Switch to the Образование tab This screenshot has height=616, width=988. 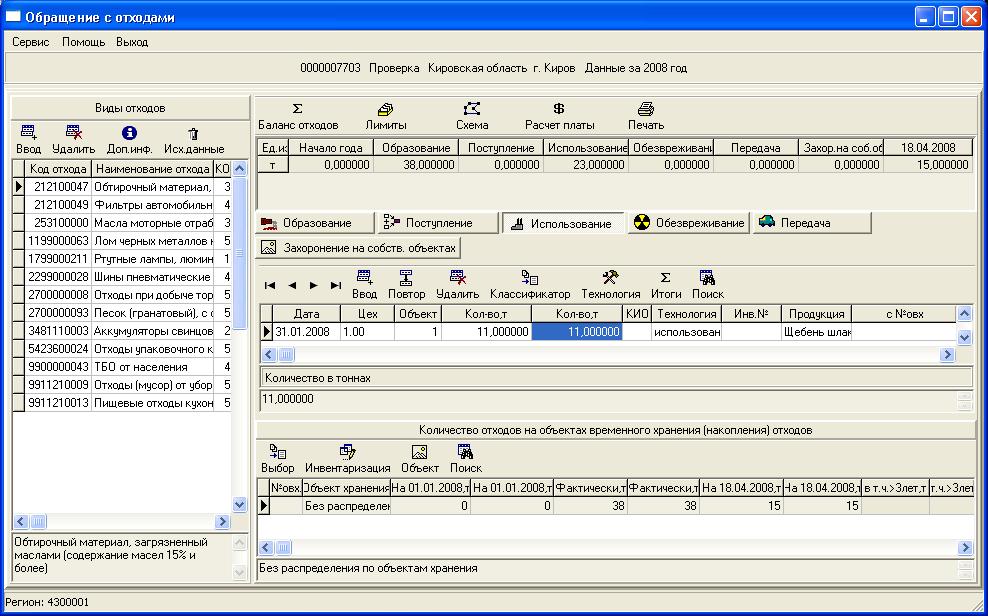[315, 223]
